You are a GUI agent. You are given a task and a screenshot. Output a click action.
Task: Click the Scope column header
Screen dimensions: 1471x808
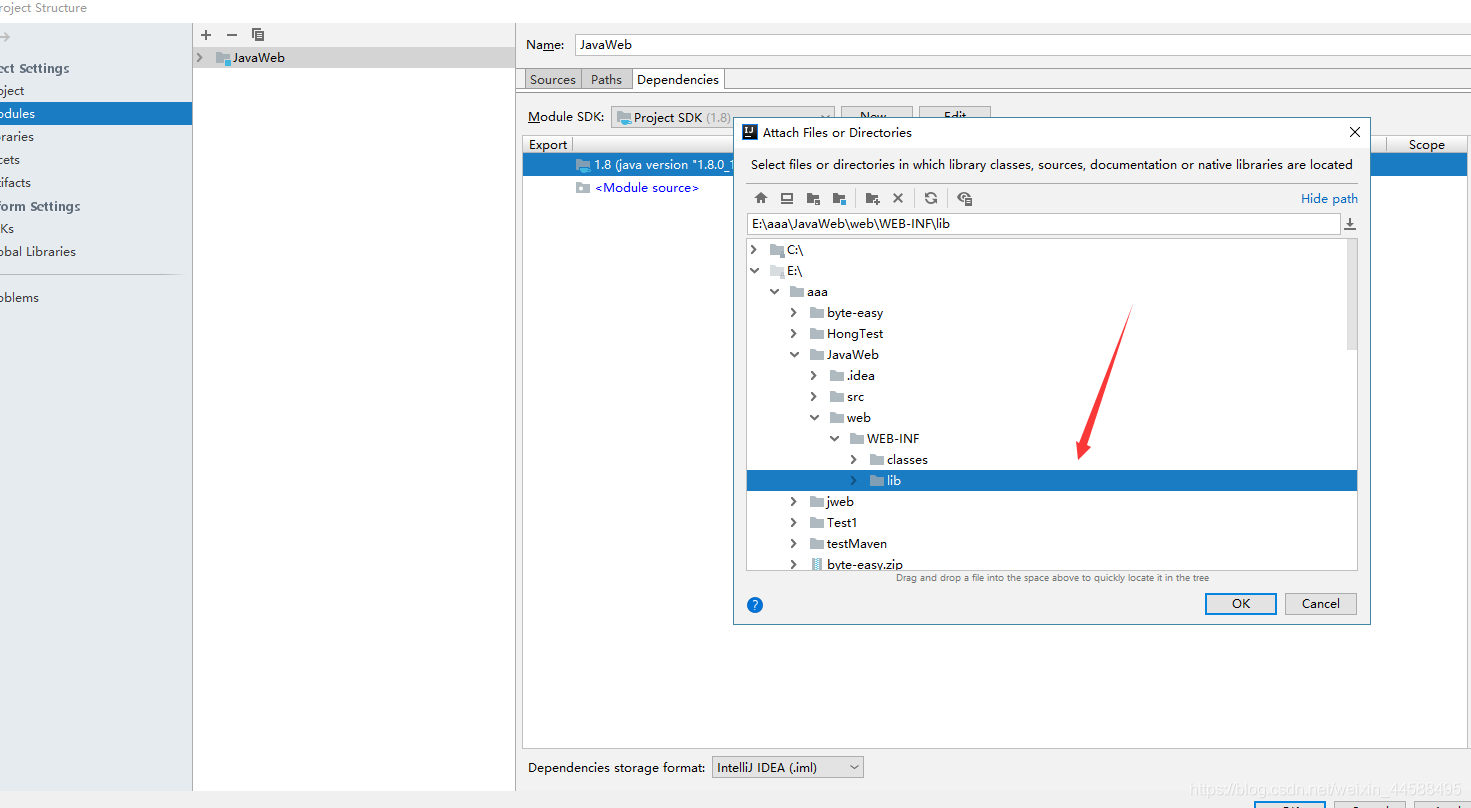click(1426, 145)
